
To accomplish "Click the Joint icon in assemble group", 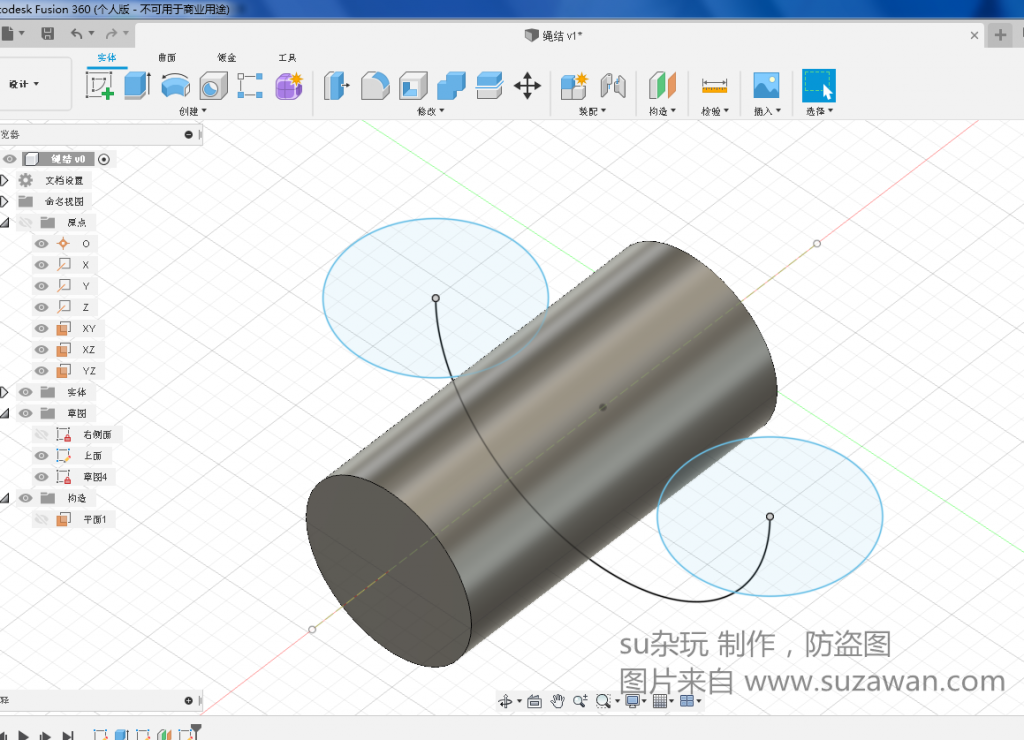I will 613,86.
